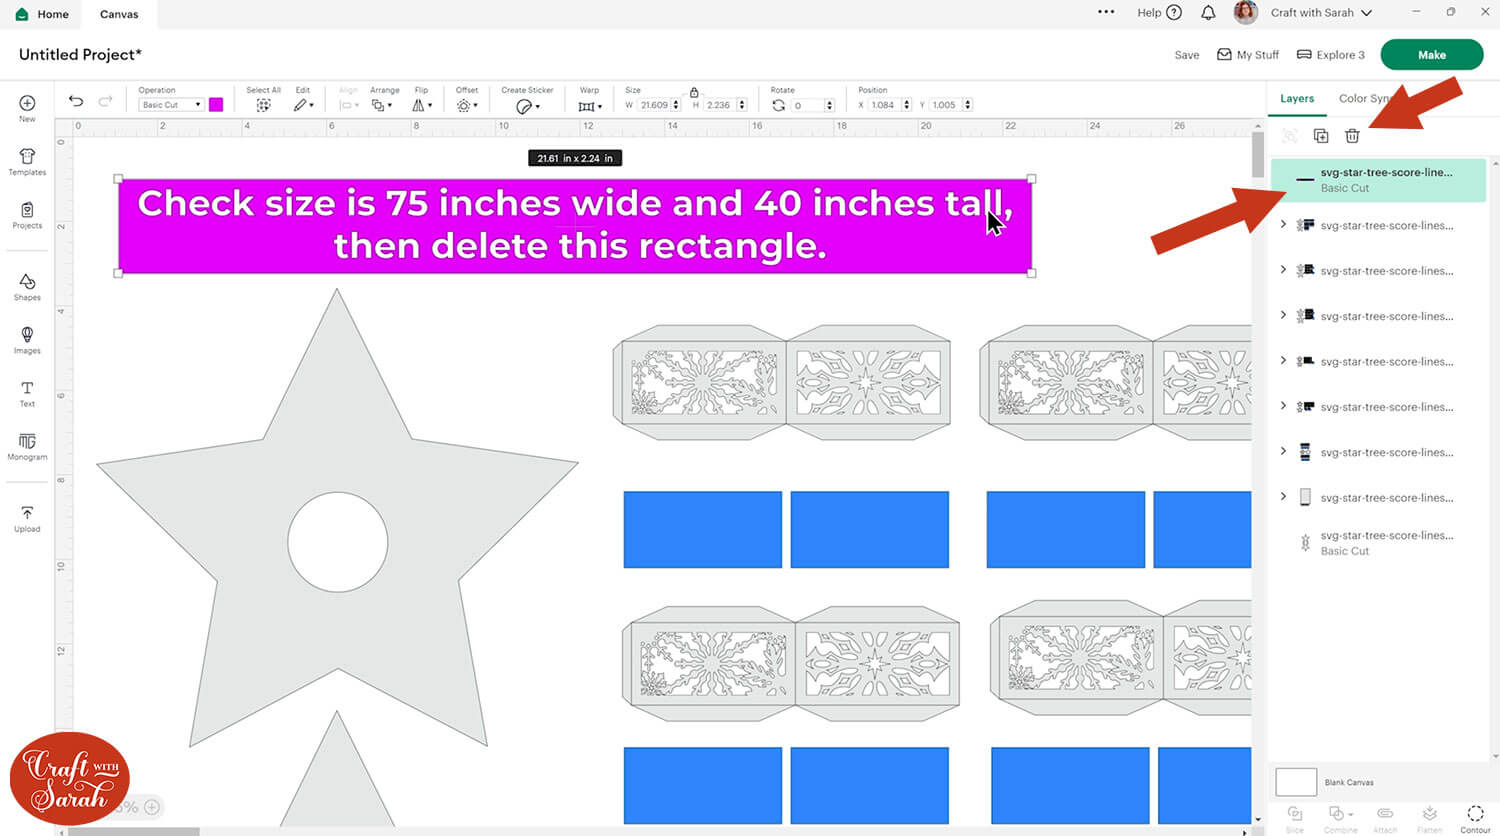
Task: Click Save
Action: [x=1187, y=55]
